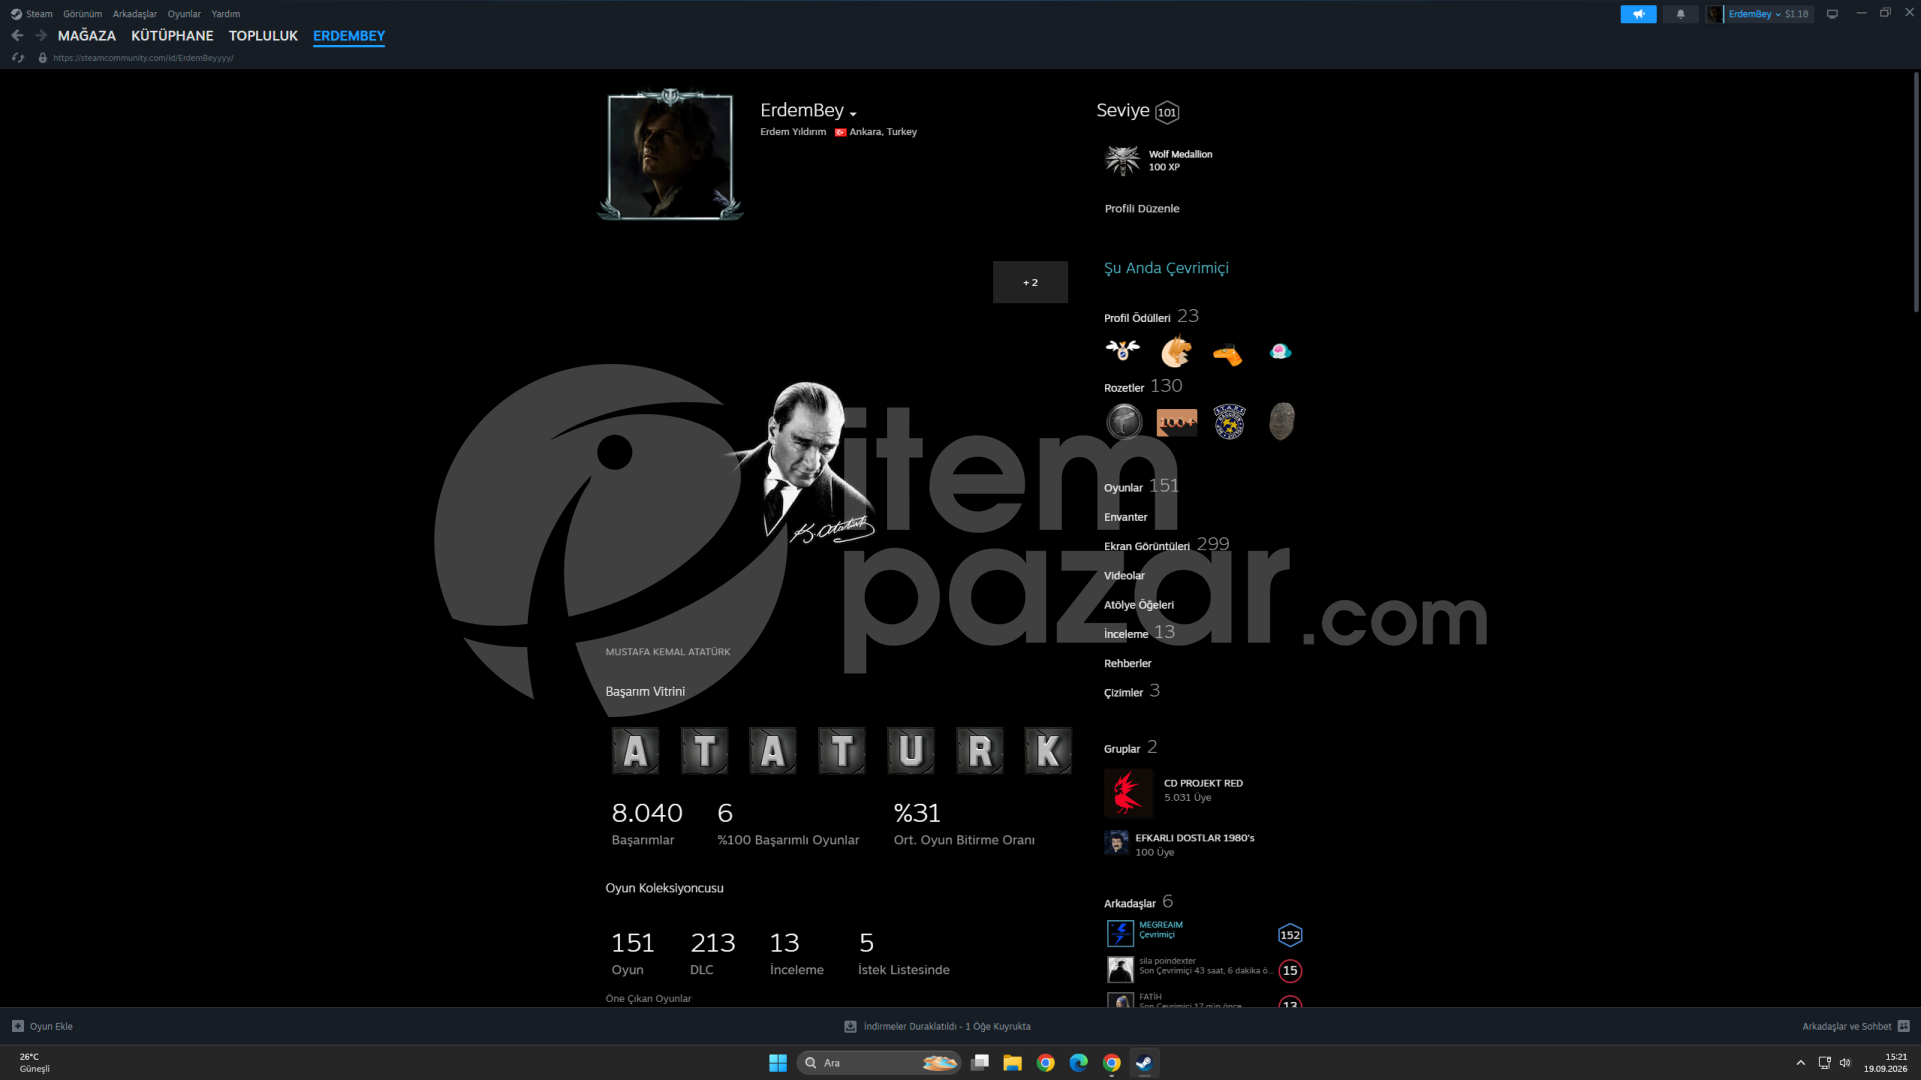Open the Oyunlar menu
Screen dimensions: 1921x1080
pyautogui.click(x=184, y=14)
